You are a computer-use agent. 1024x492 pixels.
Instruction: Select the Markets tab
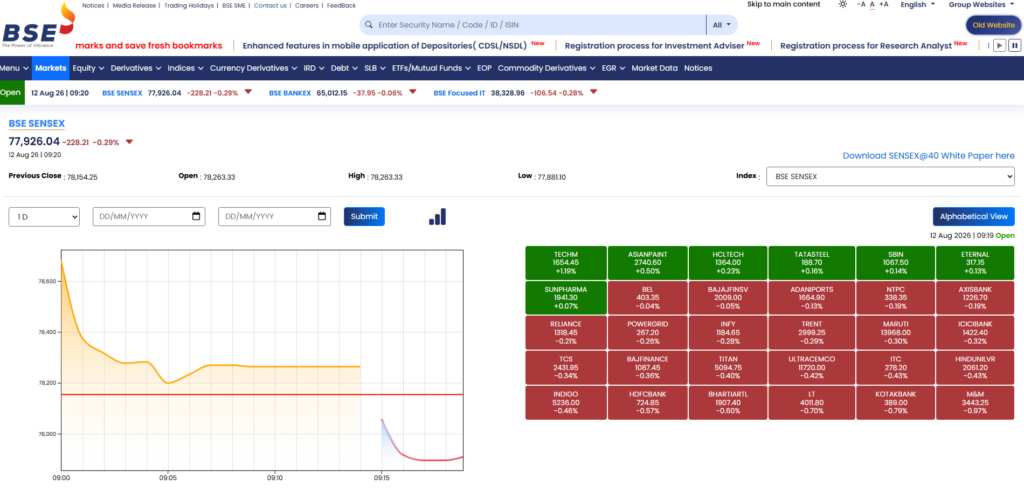pos(51,68)
